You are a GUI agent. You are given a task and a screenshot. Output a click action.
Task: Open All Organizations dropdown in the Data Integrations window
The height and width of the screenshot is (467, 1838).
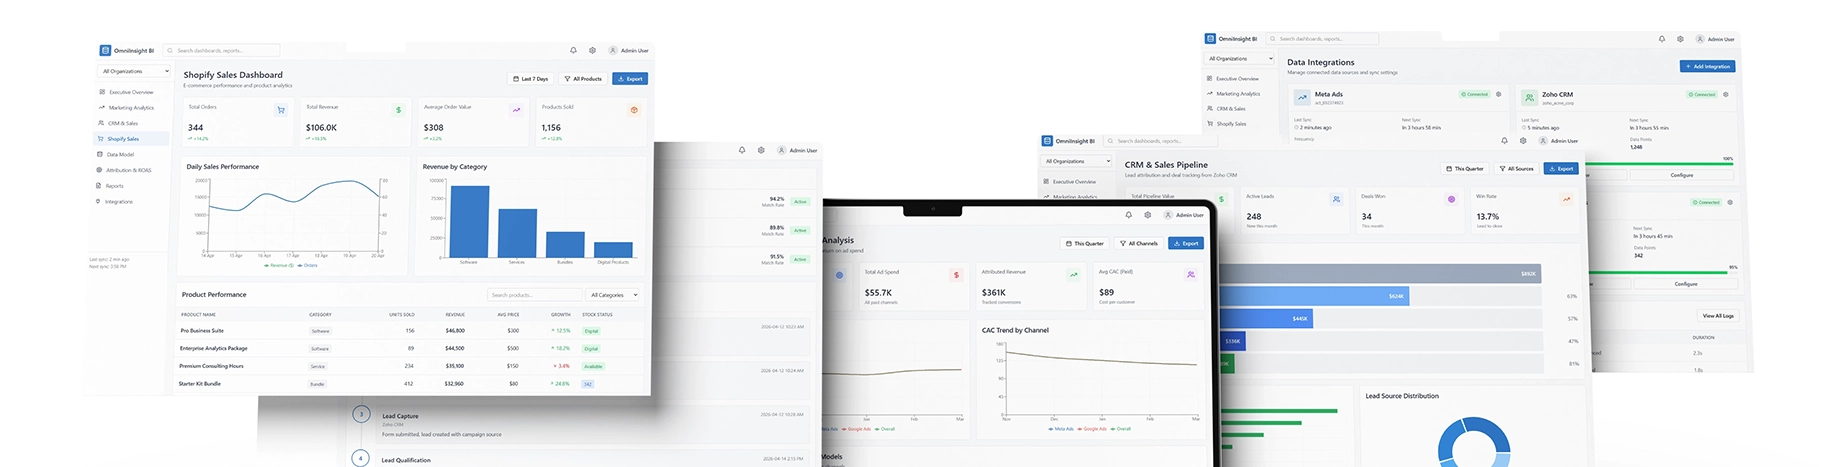tap(1239, 58)
